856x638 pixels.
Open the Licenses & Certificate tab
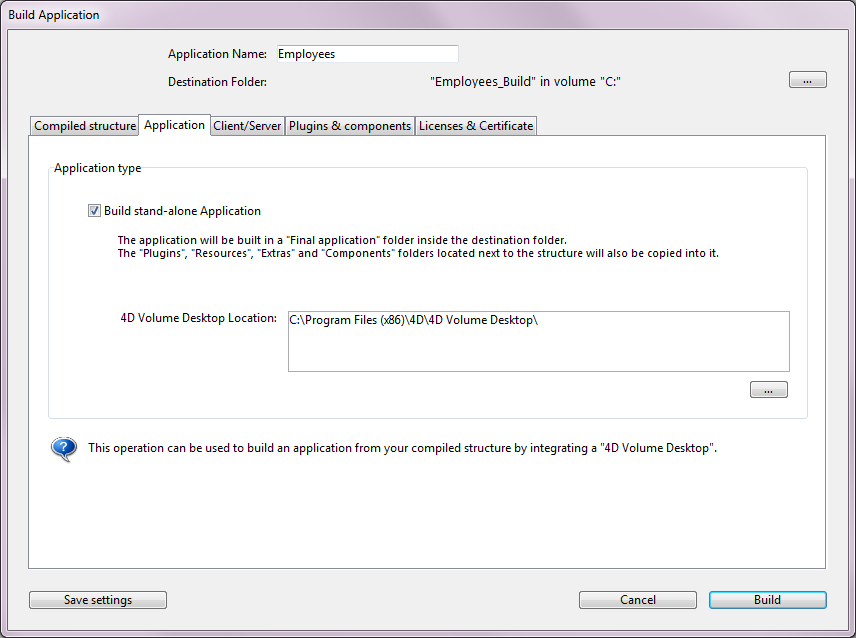click(476, 126)
